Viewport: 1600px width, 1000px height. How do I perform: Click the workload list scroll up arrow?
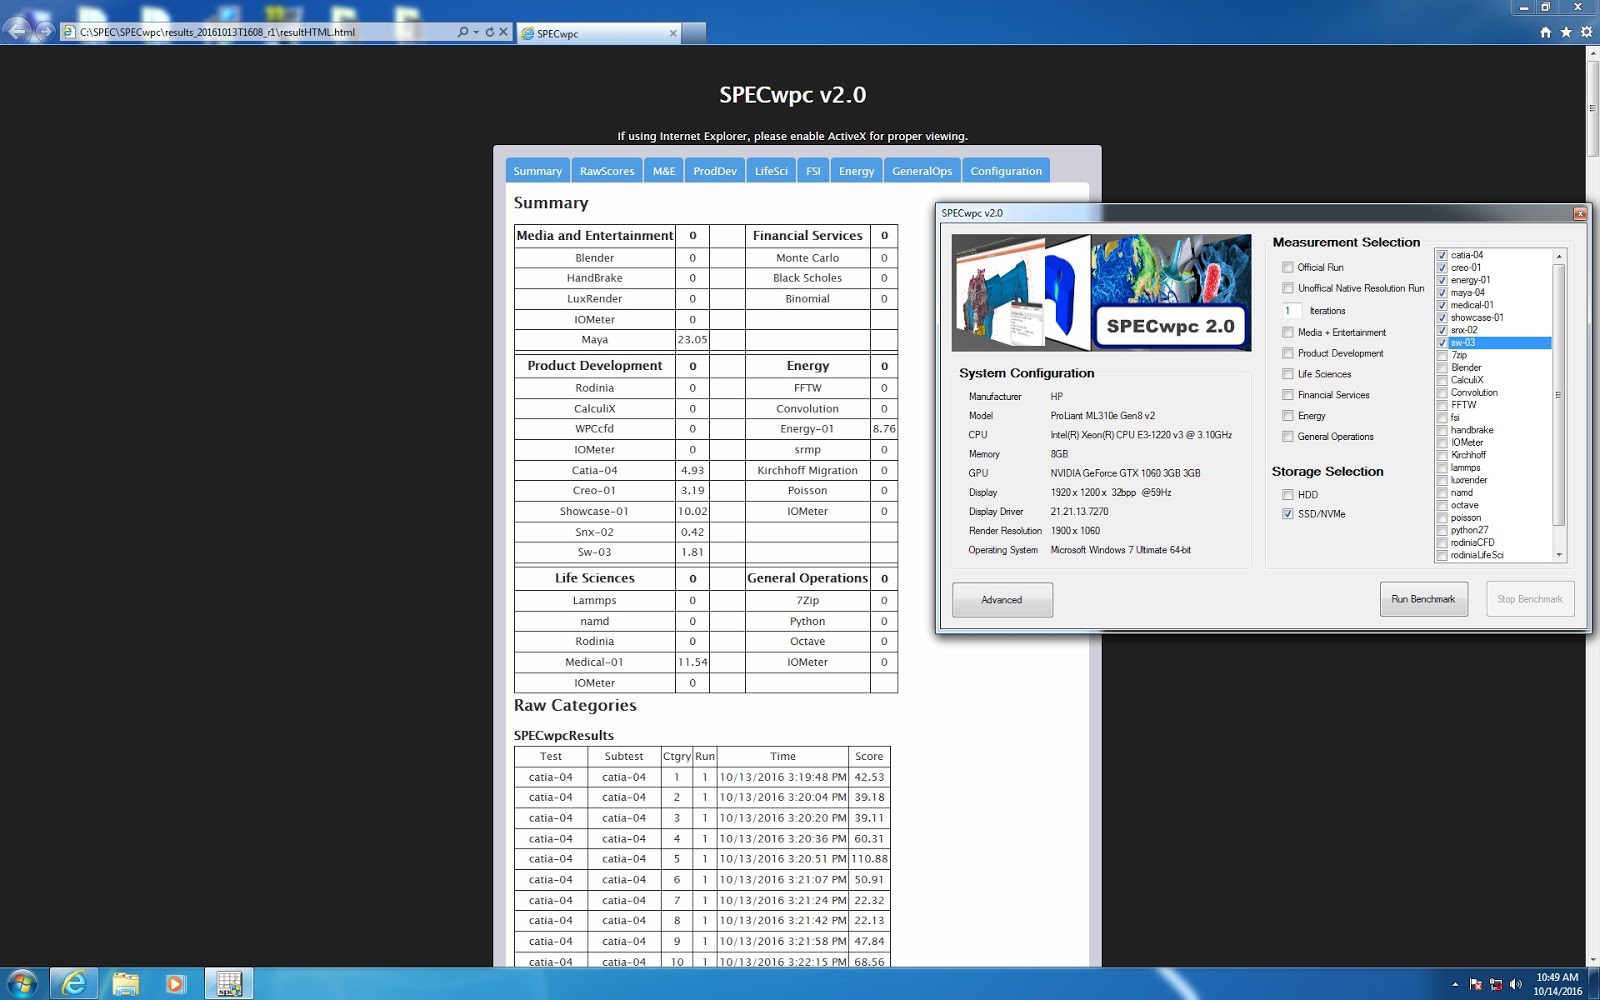tap(1558, 257)
